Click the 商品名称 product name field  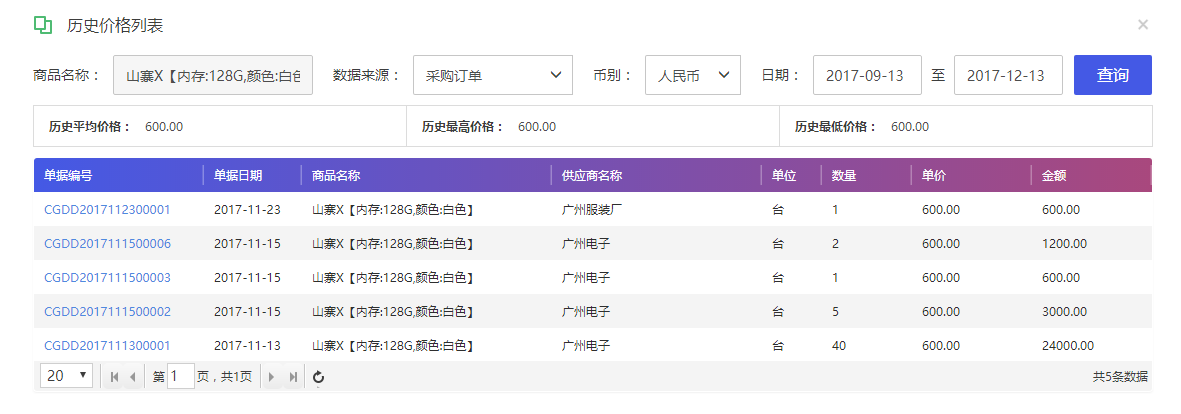tap(213, 75)
